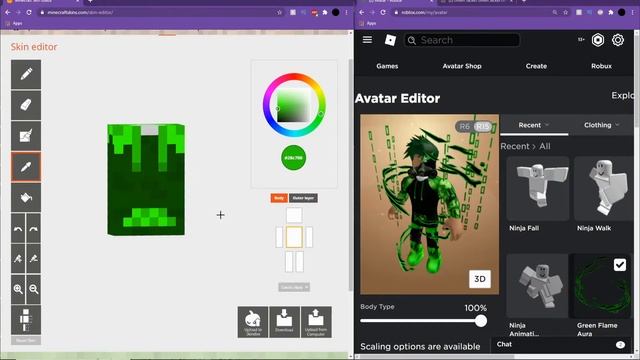Open Roblox settings gear icon

(x=618, y=40)
